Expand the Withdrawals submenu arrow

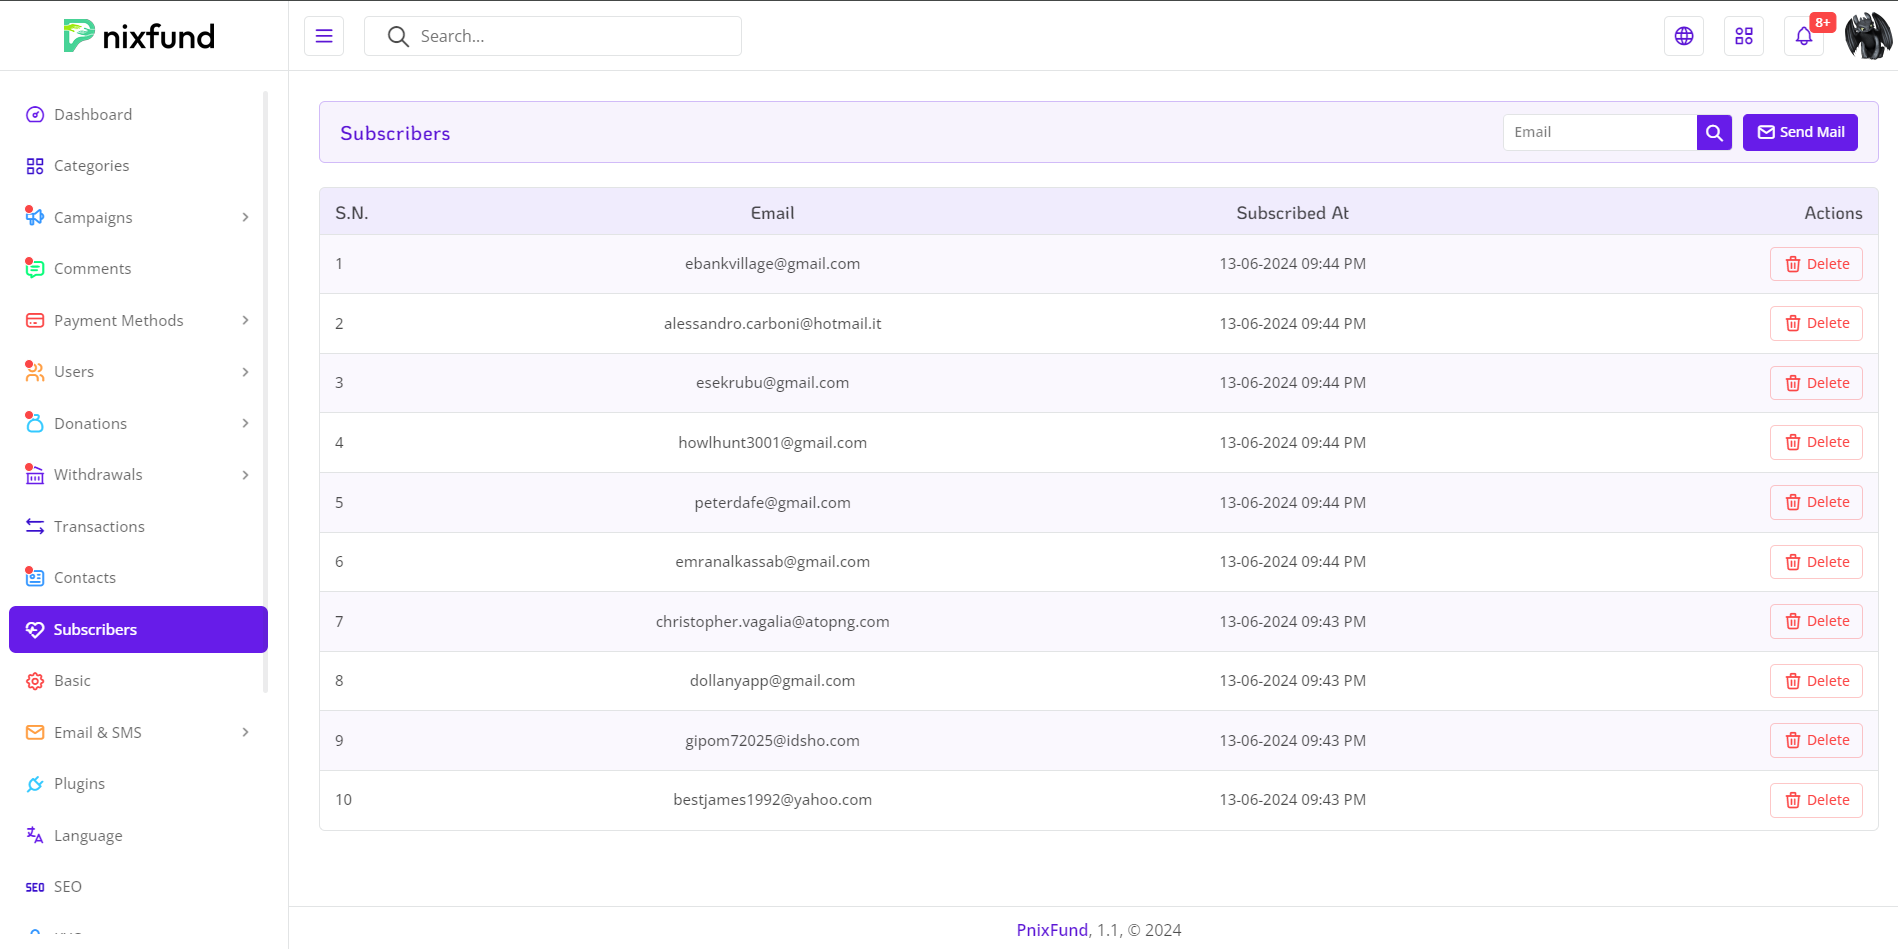pos(245,475)
